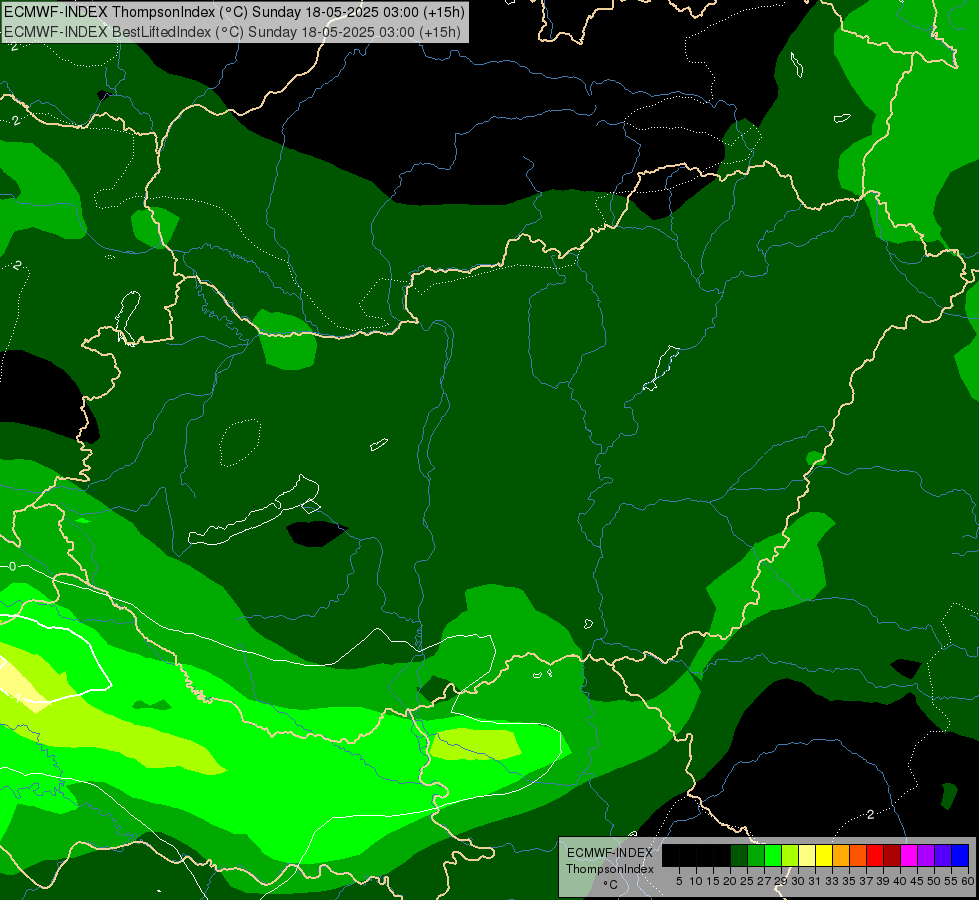Pick the purple 45–50 legend swatch
979x900 pixels.
(926, 855)
